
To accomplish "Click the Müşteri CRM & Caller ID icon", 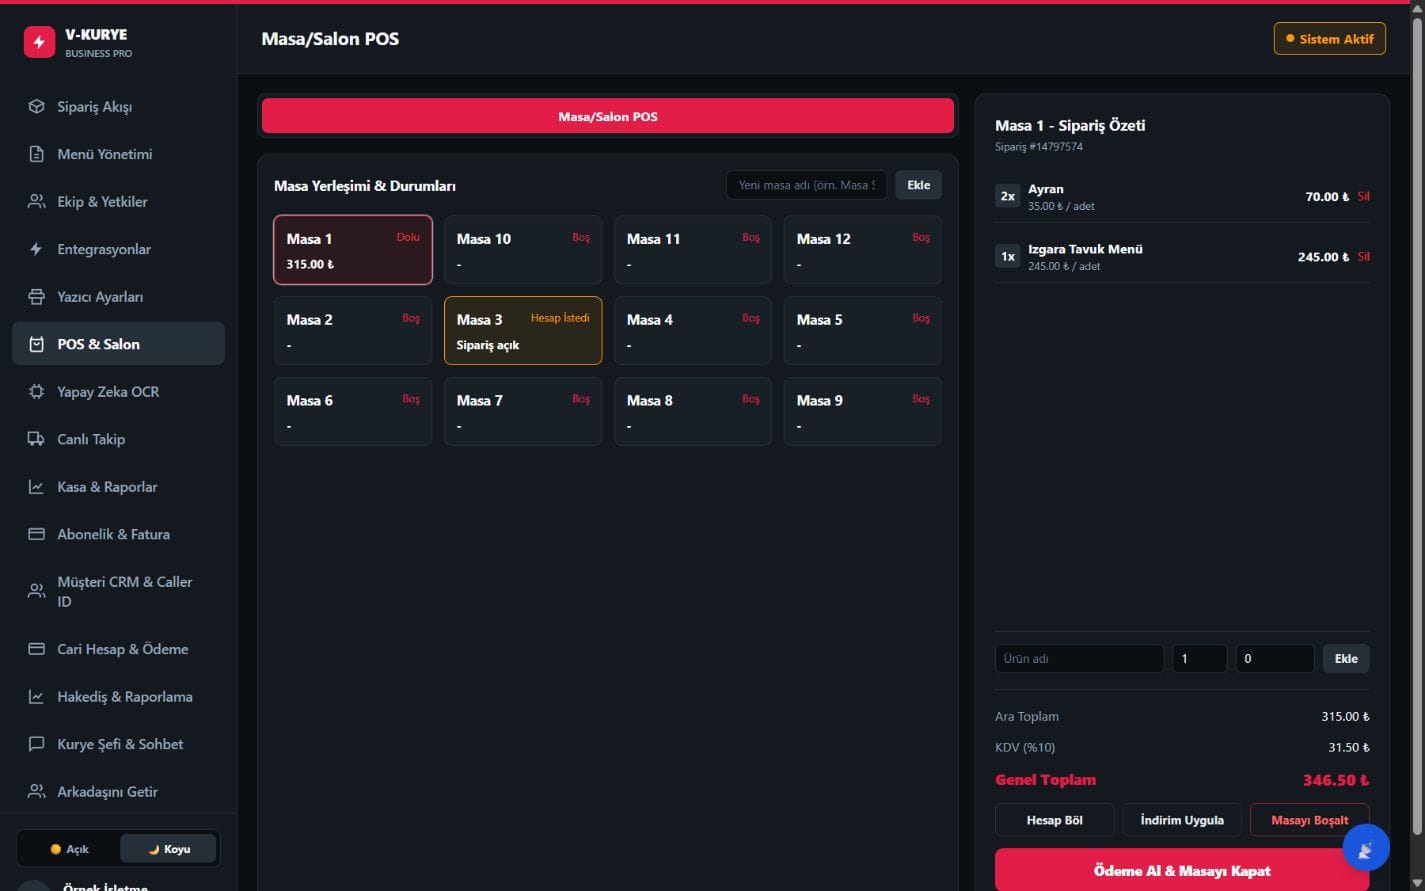I will 36,592.
